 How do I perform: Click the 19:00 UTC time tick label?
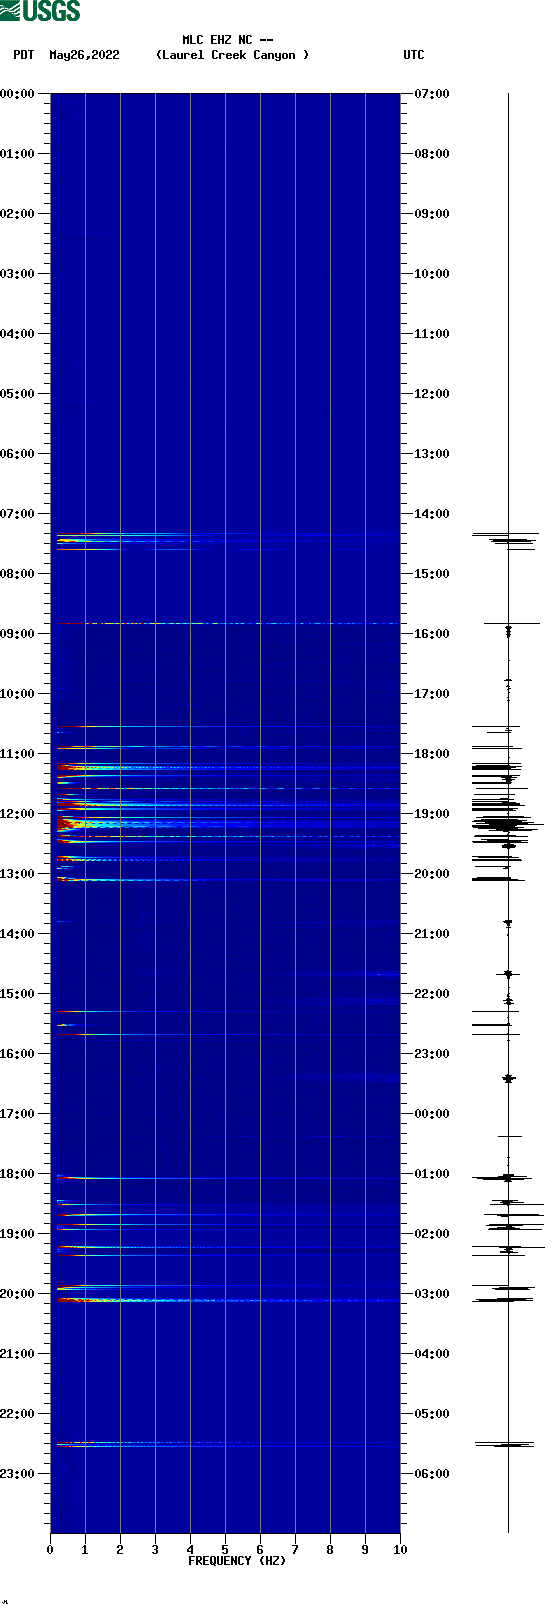tap(432, 814)
